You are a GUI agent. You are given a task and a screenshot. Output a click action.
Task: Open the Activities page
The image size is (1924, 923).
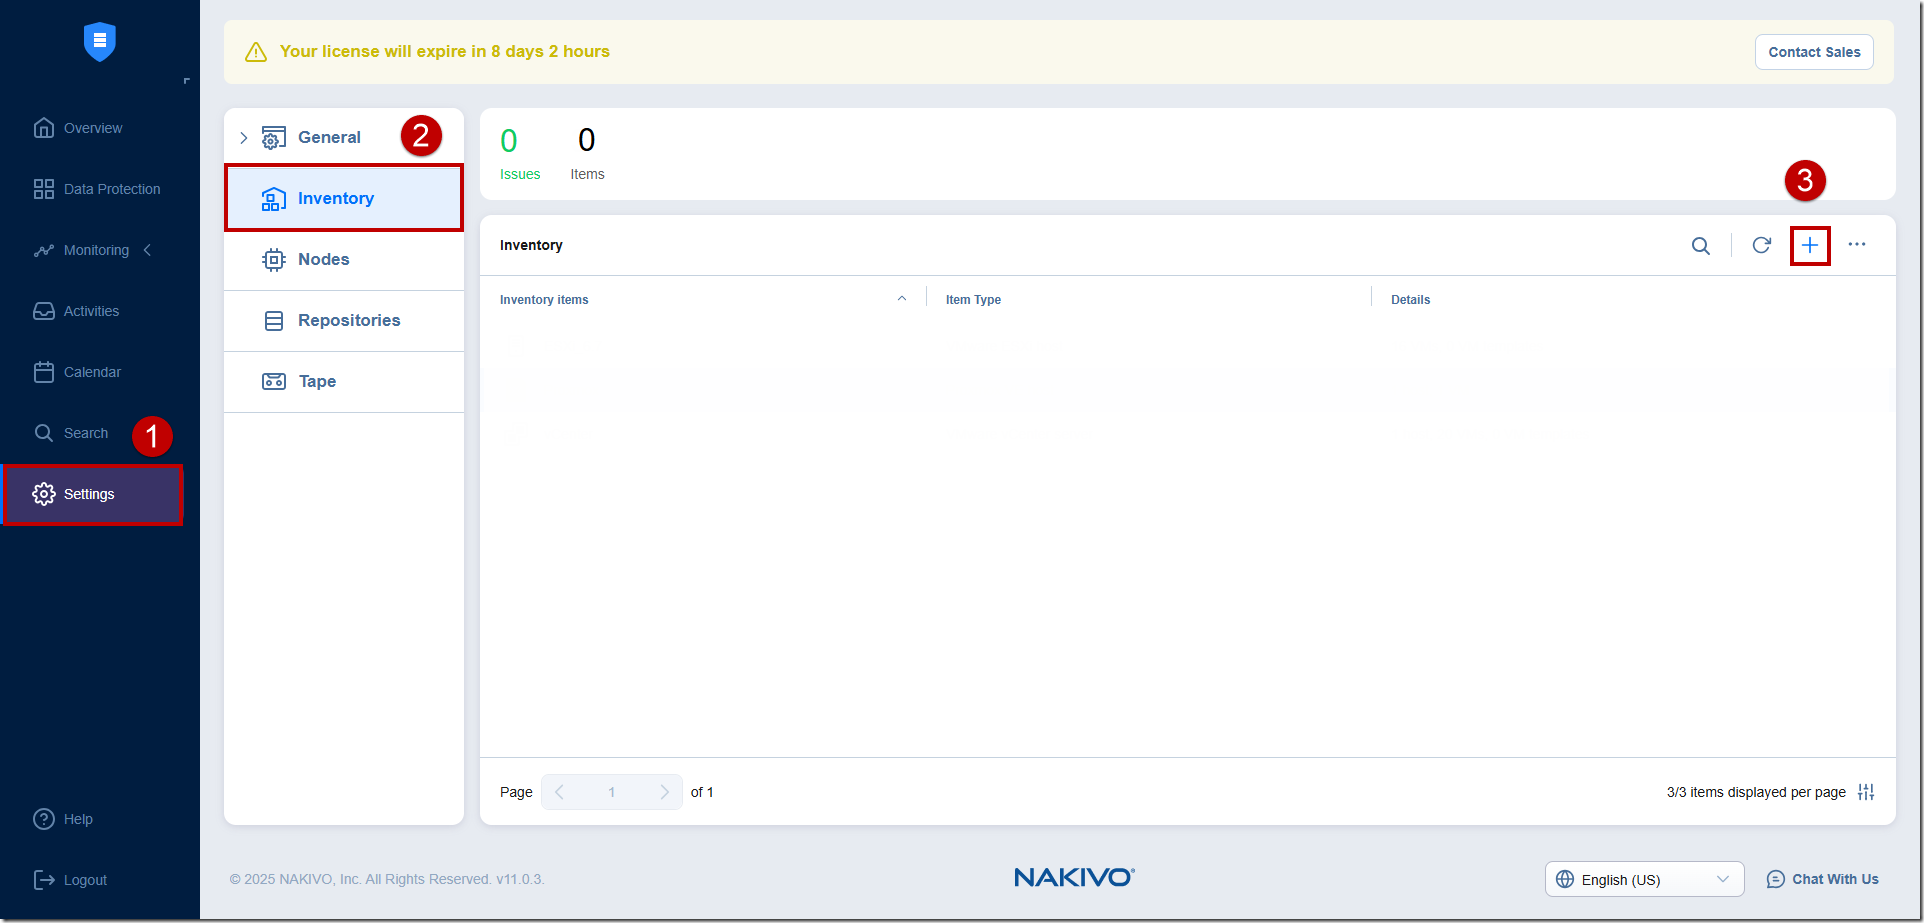(91, 311)
